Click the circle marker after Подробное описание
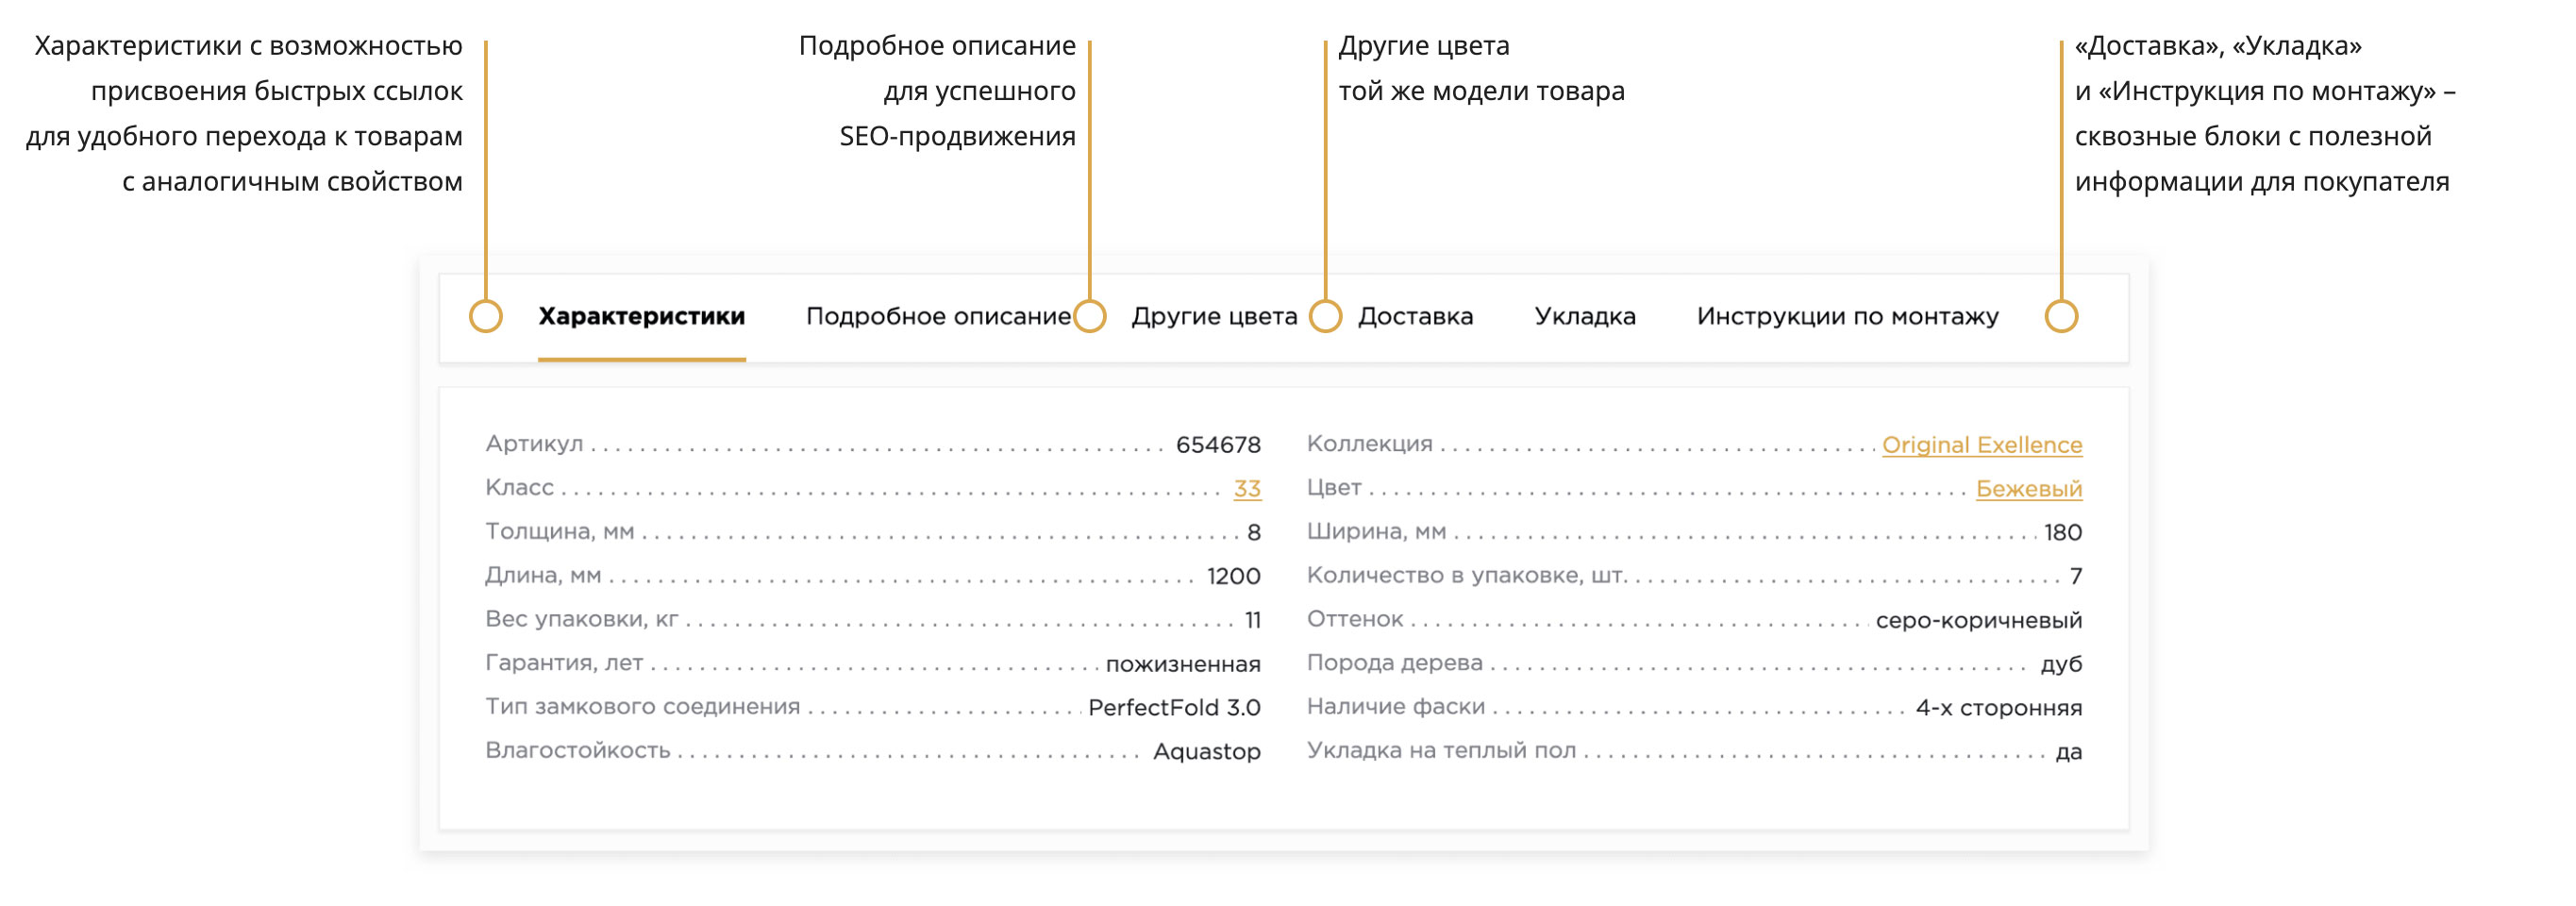2576x906 pixels. pos(1090,316)
